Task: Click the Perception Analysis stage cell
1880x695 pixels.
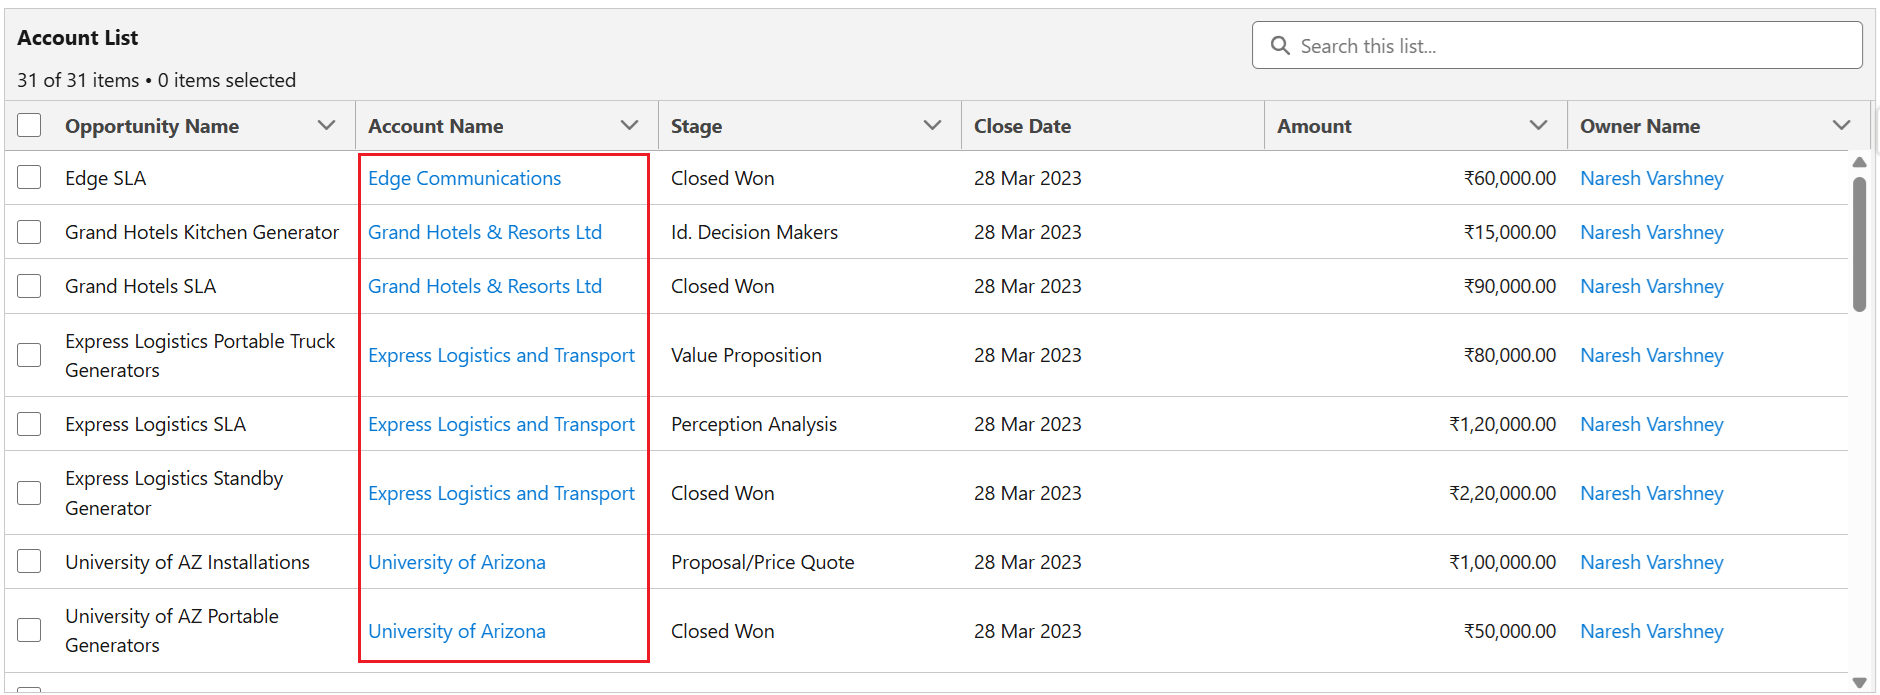Action: (754, 424)
